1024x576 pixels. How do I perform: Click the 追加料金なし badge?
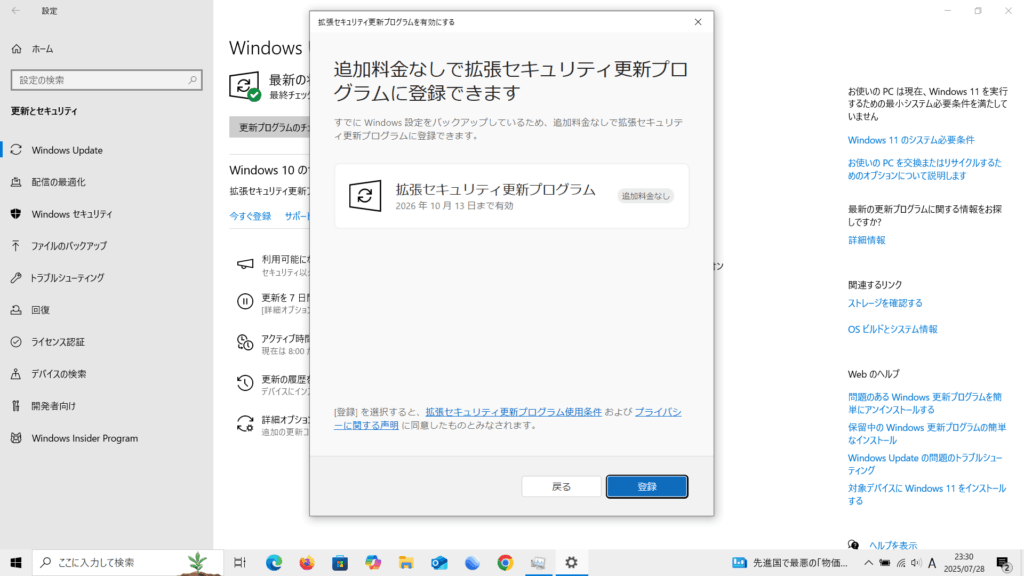point(645,196)
